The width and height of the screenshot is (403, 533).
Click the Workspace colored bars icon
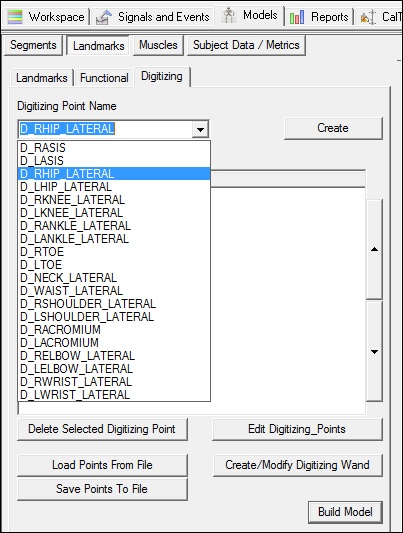(15, 17)
